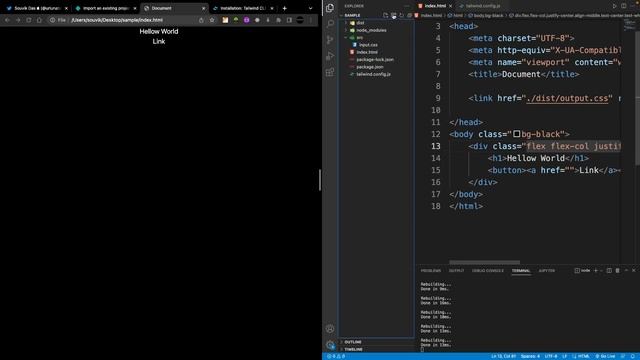
Task: Open input.css in Explorer
Action: point(376,45)
